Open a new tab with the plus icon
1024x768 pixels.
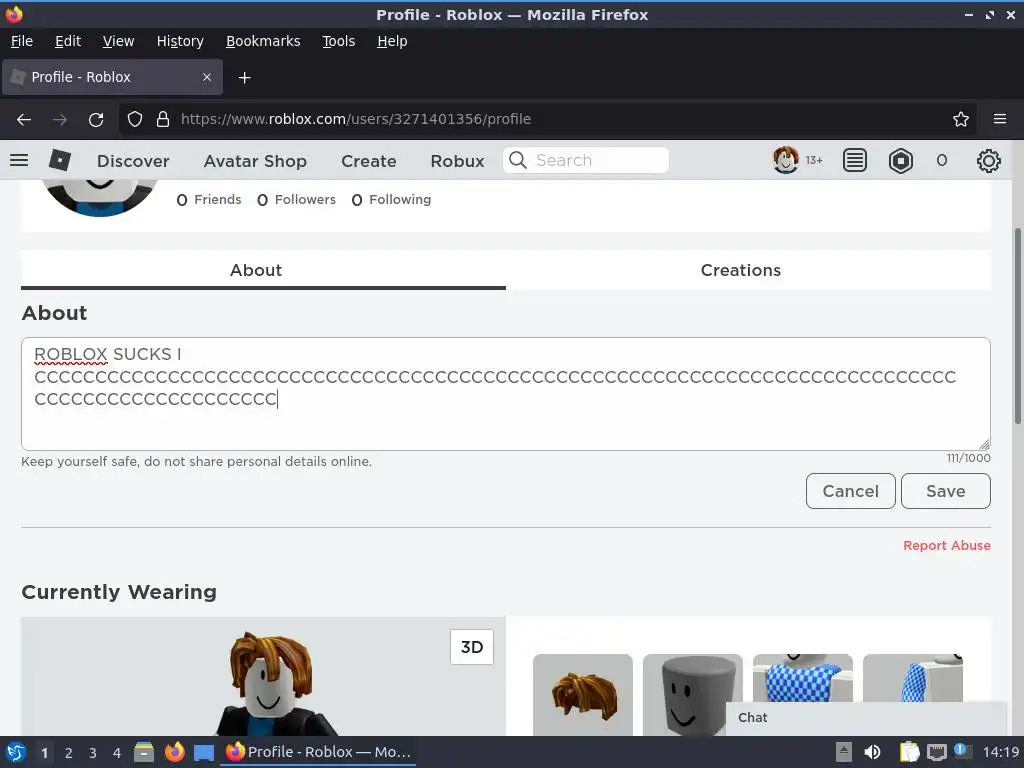point(244,78)
